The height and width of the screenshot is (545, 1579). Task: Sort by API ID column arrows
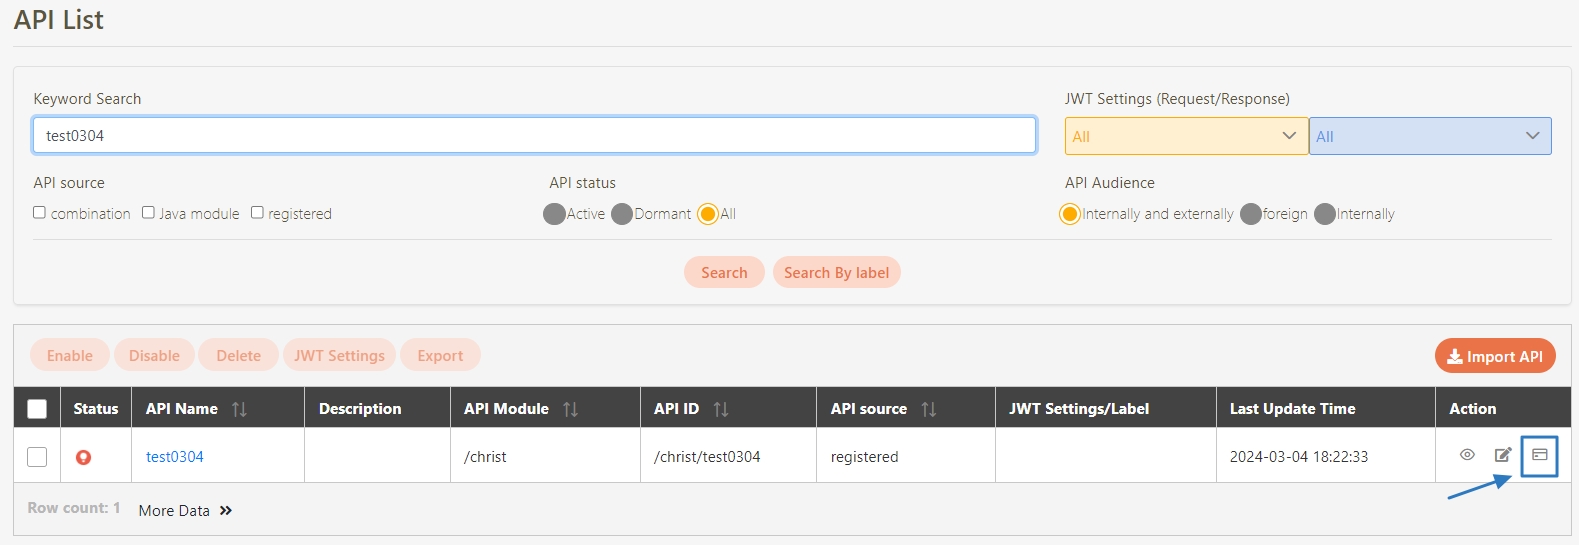pos(720,409)
